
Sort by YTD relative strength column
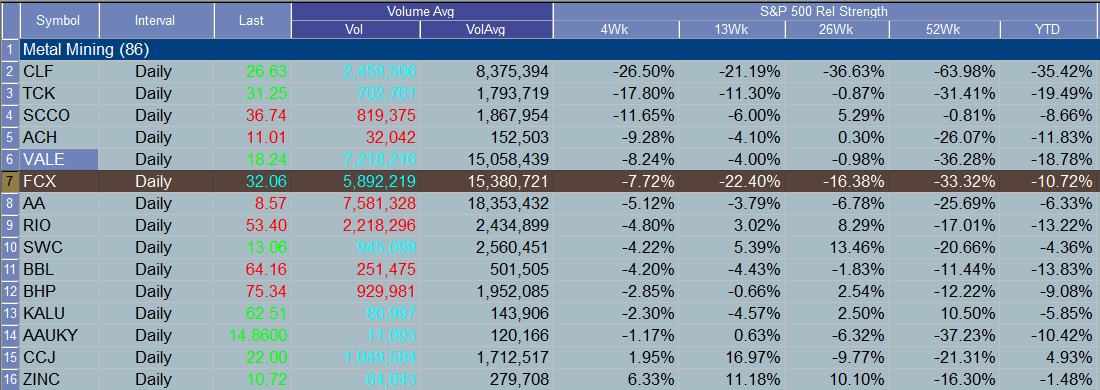tap(1049, 29)
